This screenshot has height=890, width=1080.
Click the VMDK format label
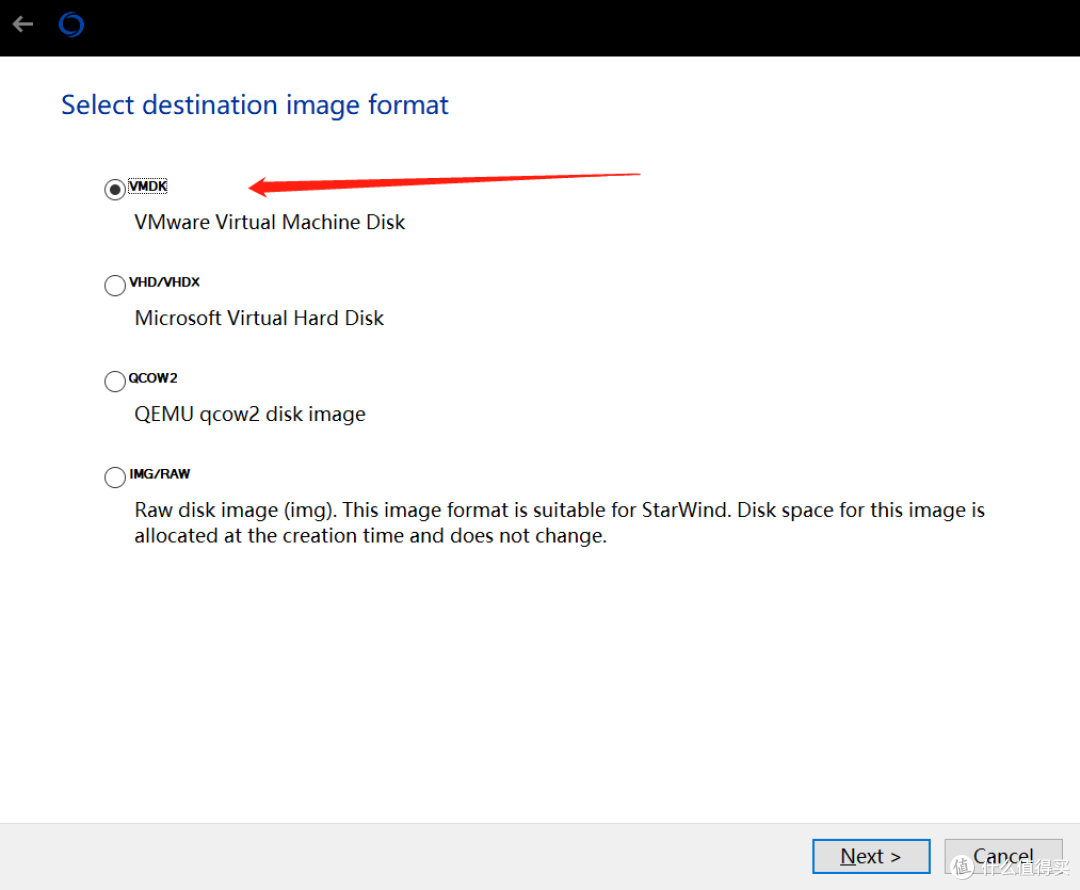148,186
